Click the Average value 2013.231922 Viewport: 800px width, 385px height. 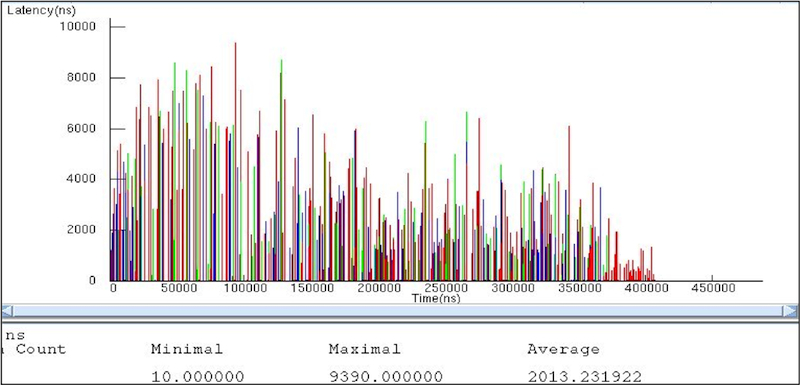click(584, 377)
